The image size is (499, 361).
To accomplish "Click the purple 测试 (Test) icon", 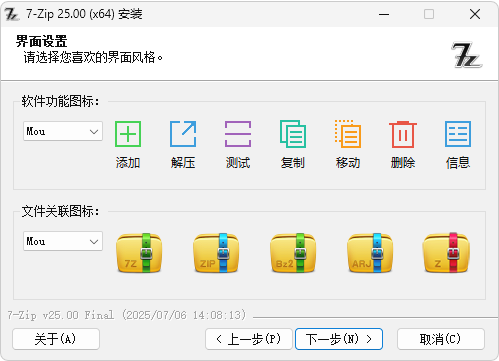I will click(x=238, y=134).
